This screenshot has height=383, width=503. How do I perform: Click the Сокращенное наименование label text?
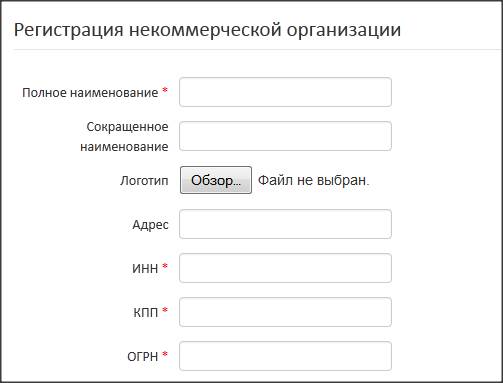coord(124,136)
